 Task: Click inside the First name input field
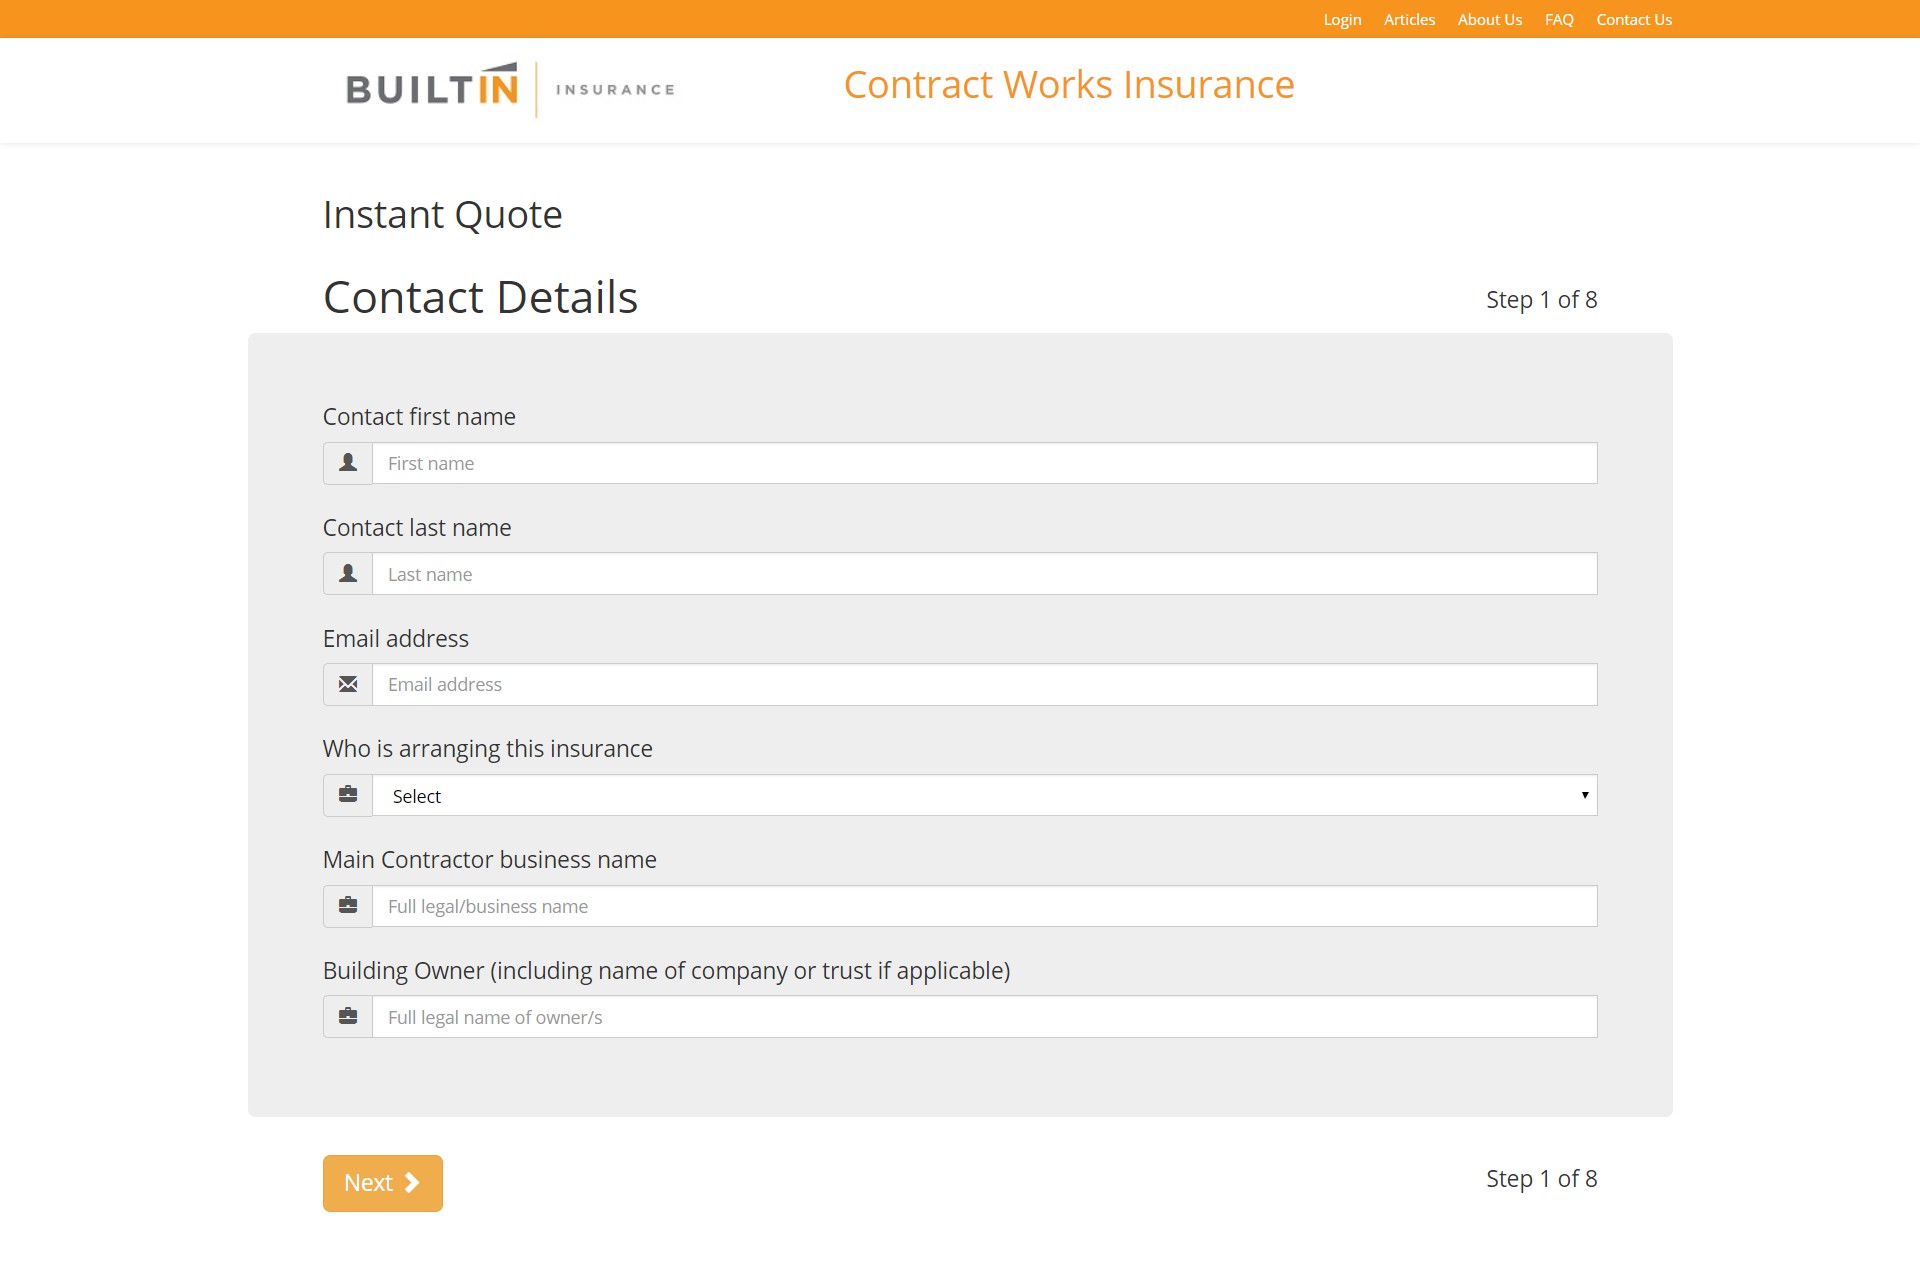[x=984, y=462]
